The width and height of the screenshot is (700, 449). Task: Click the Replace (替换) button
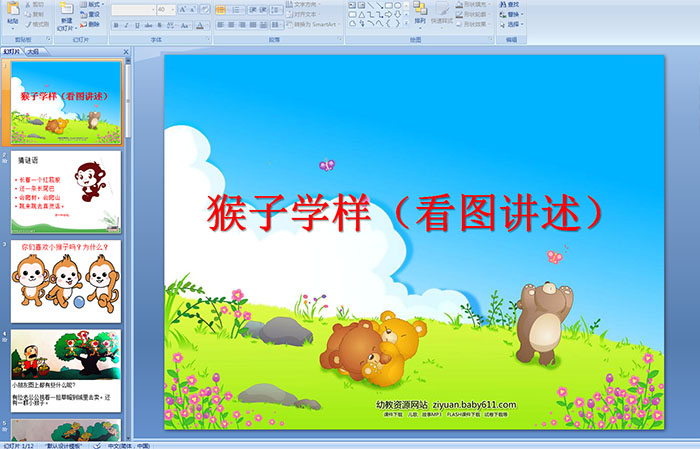512,14
